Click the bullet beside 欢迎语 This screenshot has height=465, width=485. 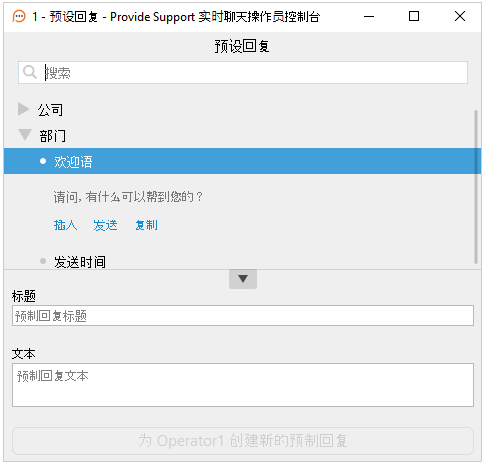43,161
